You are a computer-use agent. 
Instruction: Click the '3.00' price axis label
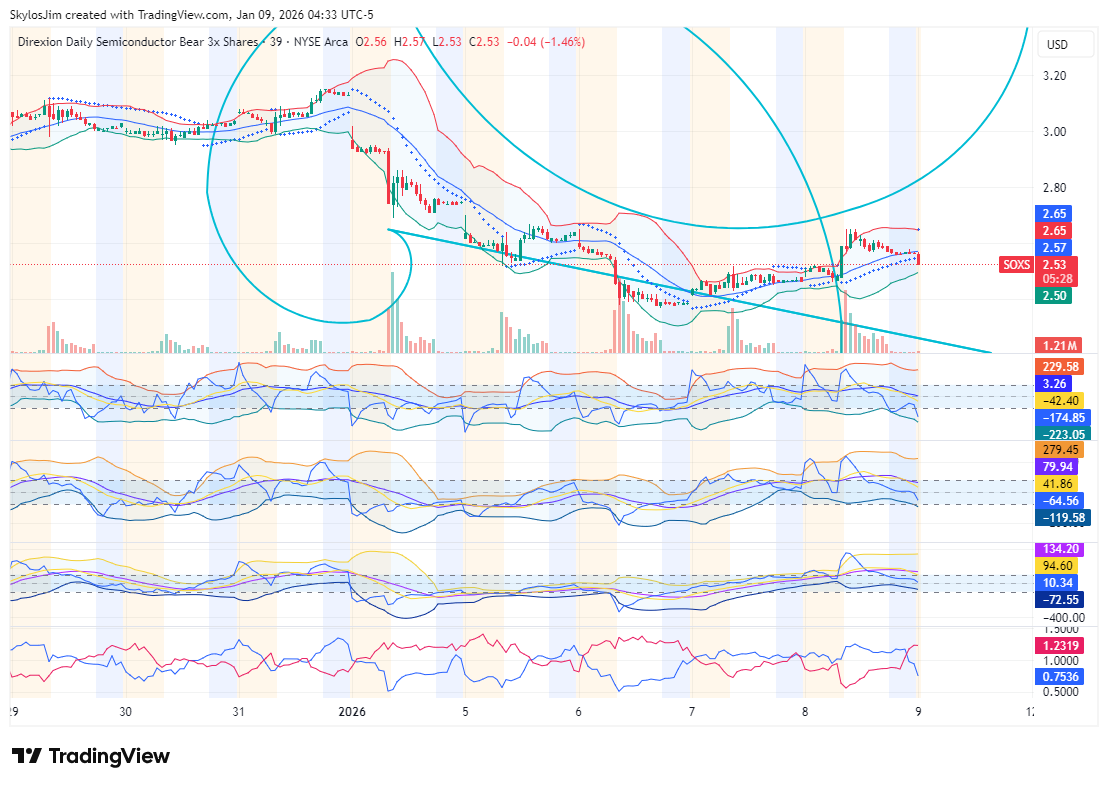(x=1054, y=131)
